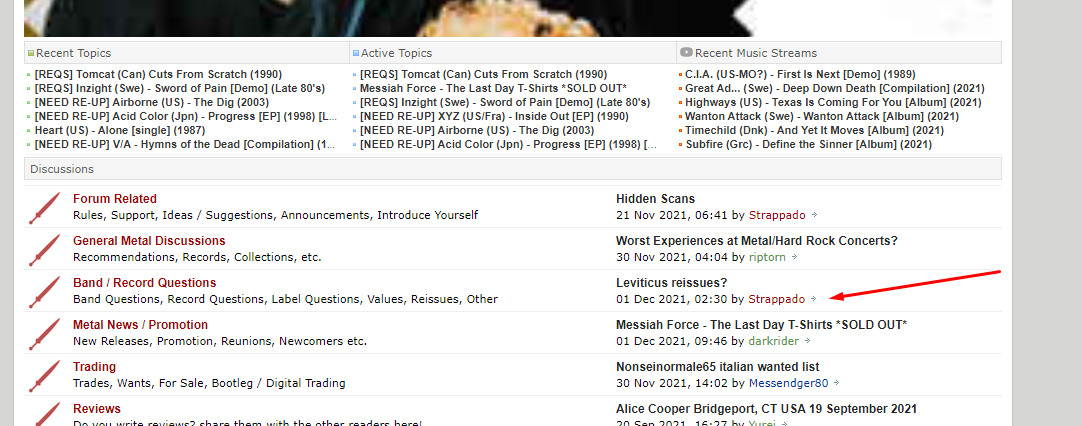The width and height of the screenshot is (1082, 426).
Task: View darkrider's user profile
Action: [774, 341]
